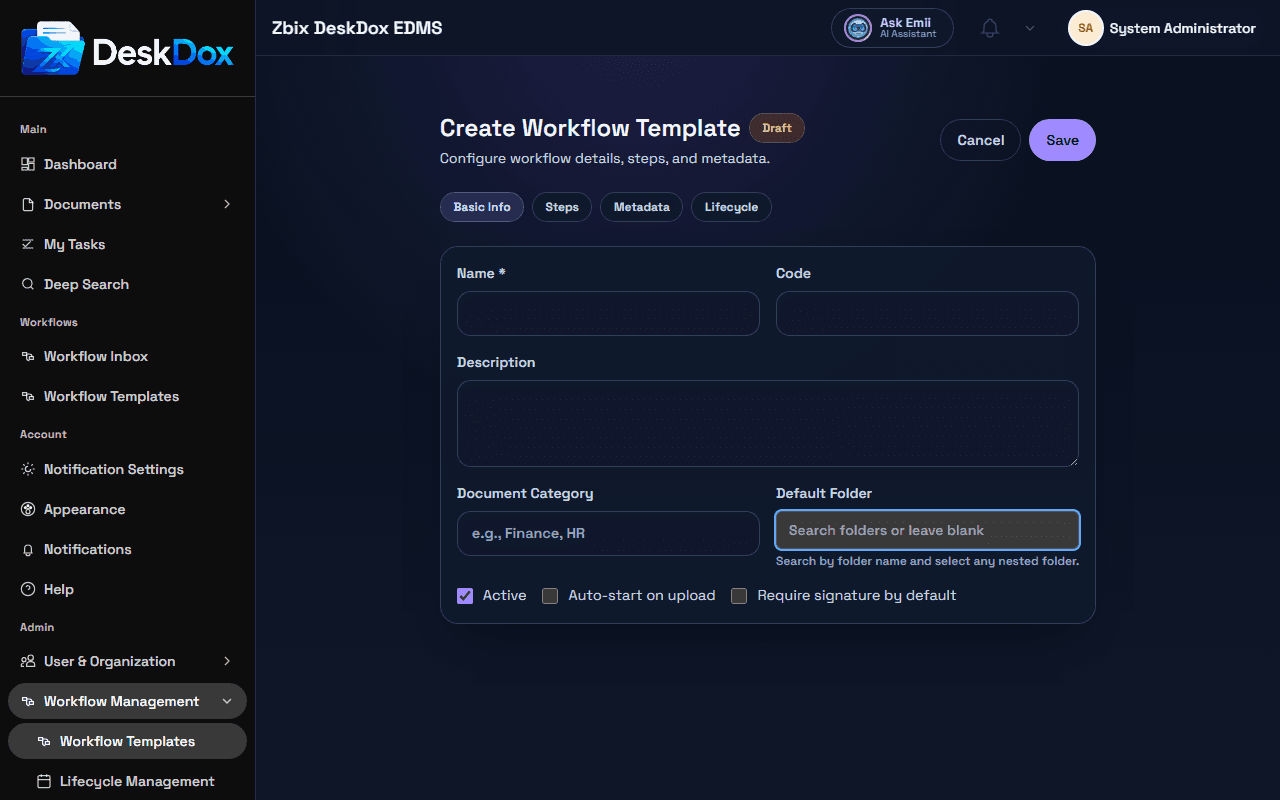
Task: Expand User & Organization chevron
Action: [x=227, y=661]
